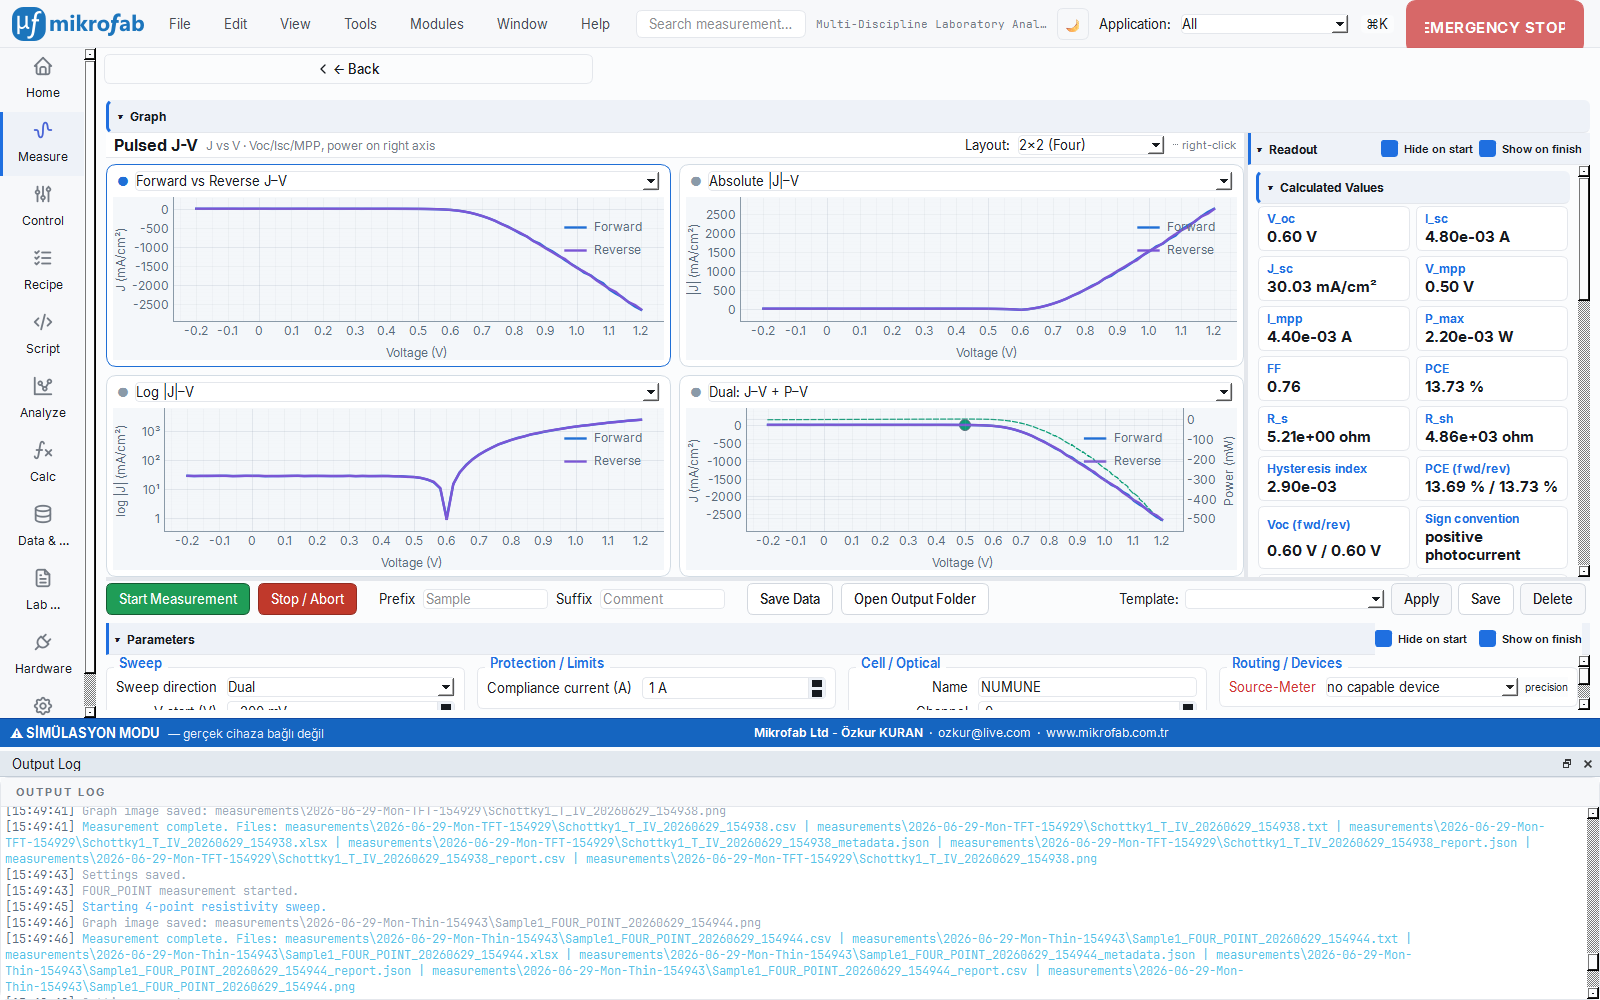Toggle Readout Hide on start checkbox

coord(1389,149)
